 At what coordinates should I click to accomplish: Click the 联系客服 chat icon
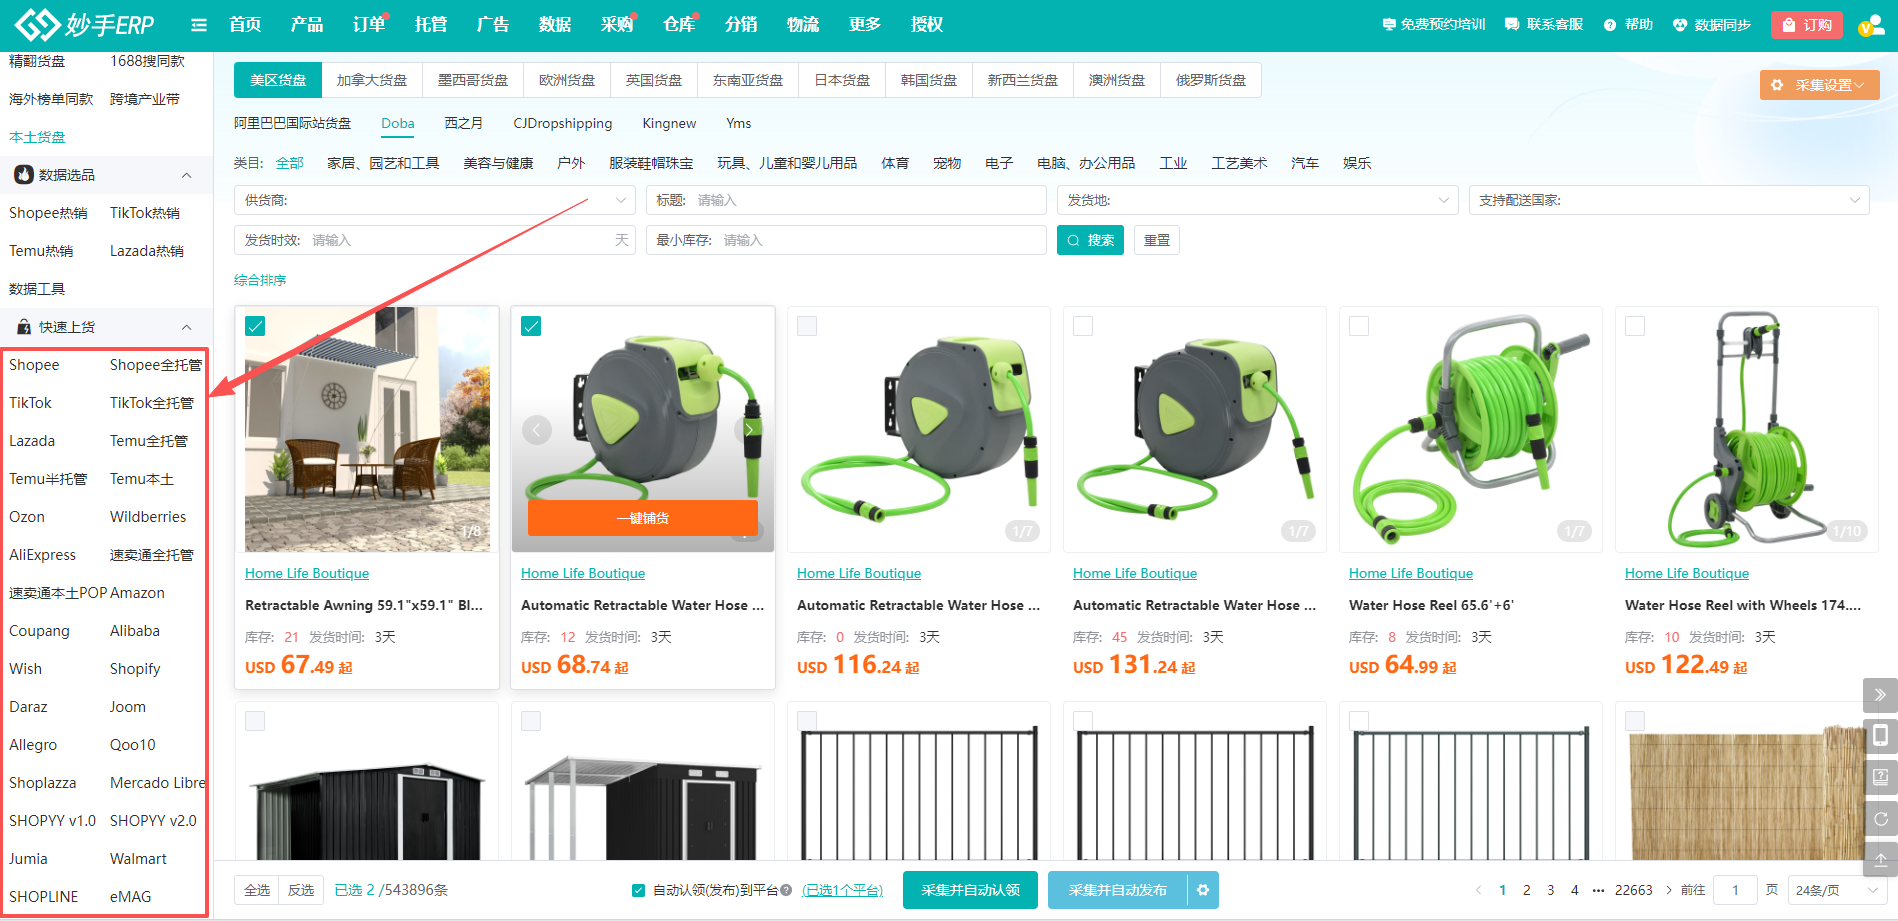pos(1512,25)
